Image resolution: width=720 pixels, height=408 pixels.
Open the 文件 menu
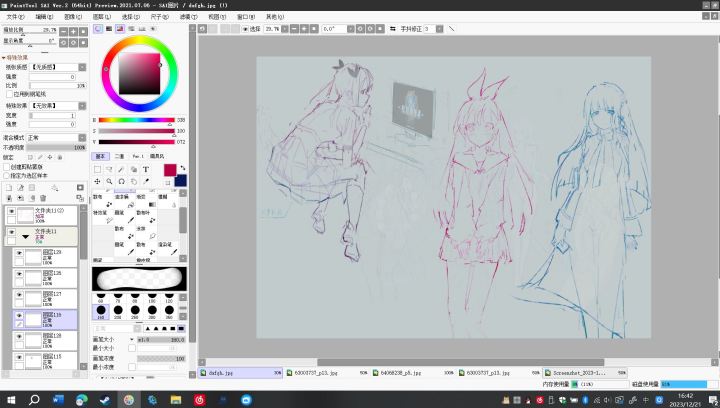pyautogui.click(x=15, y=17)
